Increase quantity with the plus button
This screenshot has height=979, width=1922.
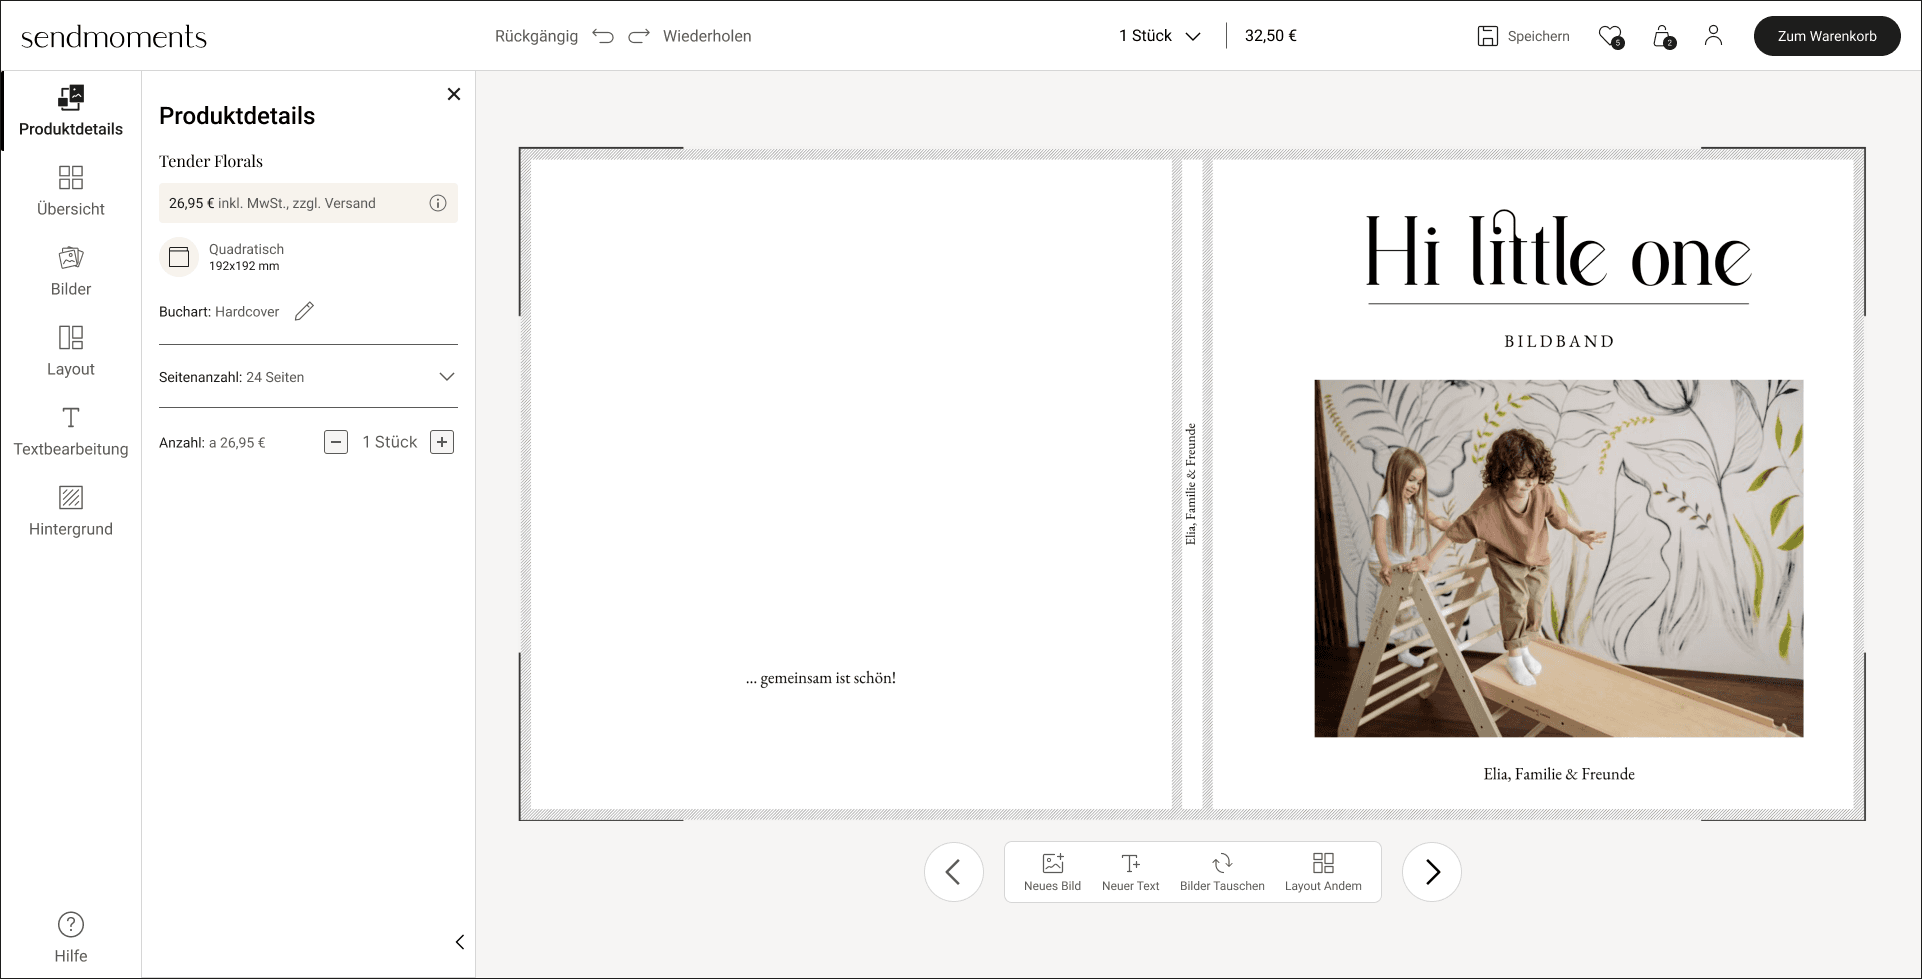442,442
